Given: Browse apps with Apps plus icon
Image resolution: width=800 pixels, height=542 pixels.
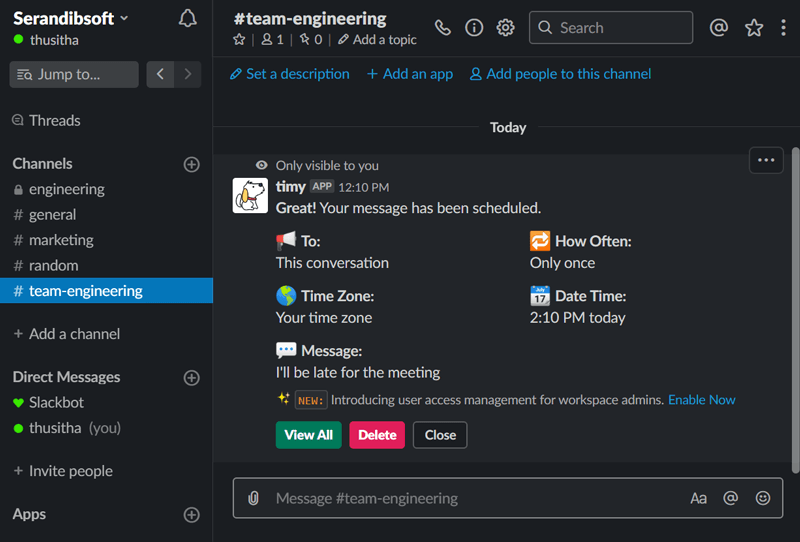Looking at the screenshot, I should click(x=191, y=514).
